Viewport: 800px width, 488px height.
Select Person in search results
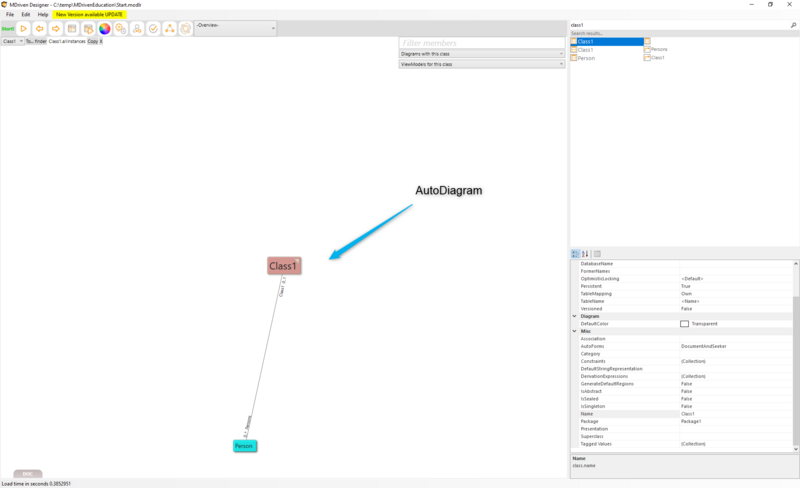[586, 58]
